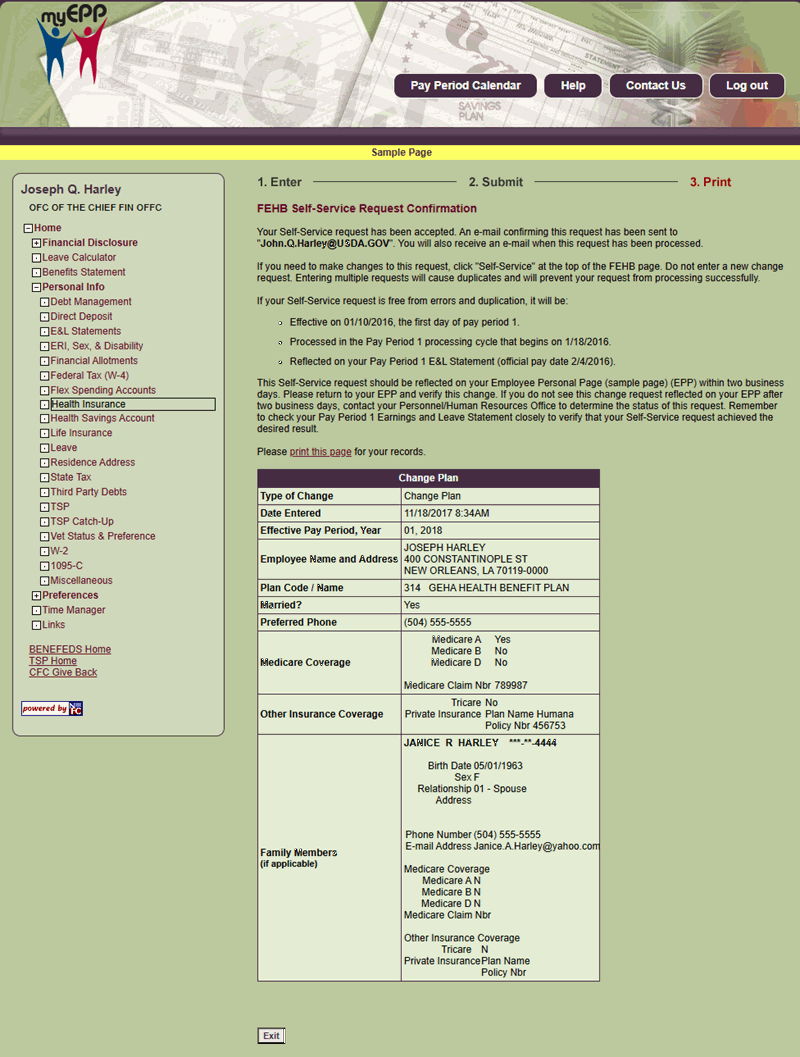The height and width of the screenshot is (1057, 800).
Task: Open Federal Tax (W-4) item
Action: pyautogui.click(x=90, y=376)
